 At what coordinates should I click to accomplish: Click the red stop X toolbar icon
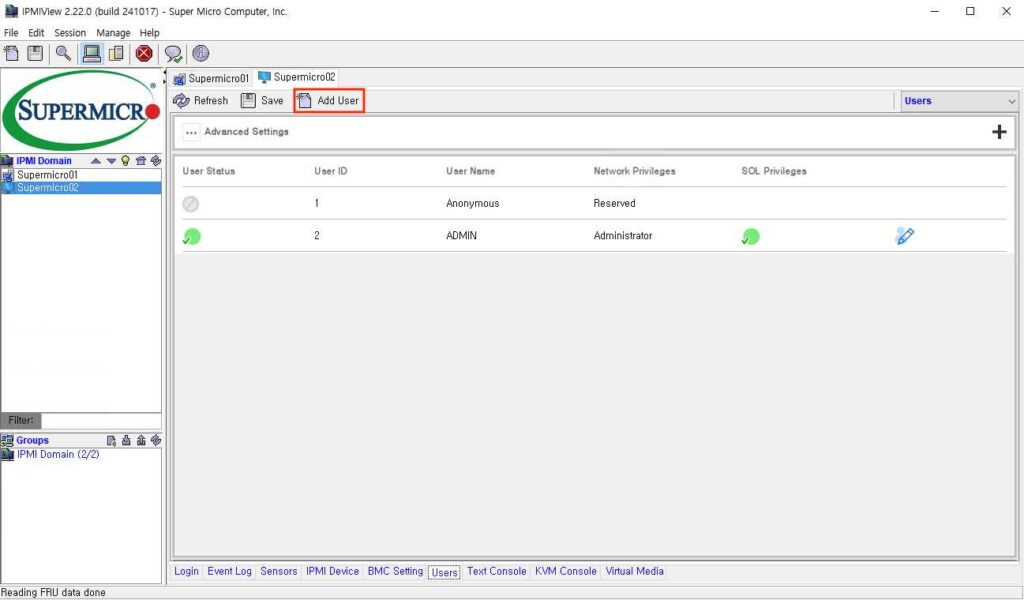[x=144, y=54]
